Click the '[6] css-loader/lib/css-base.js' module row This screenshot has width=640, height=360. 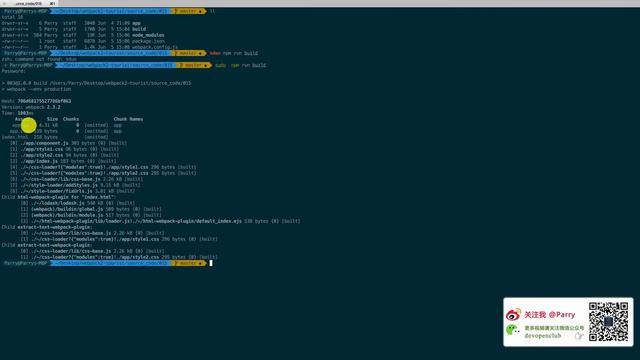point(76,179)
